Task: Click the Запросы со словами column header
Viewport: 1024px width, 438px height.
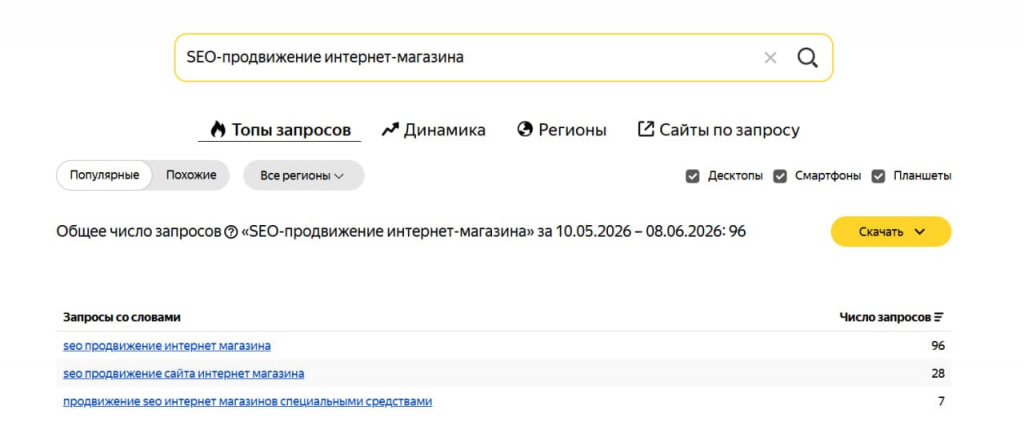Action: pyautogui.click(x=122, y=317)
